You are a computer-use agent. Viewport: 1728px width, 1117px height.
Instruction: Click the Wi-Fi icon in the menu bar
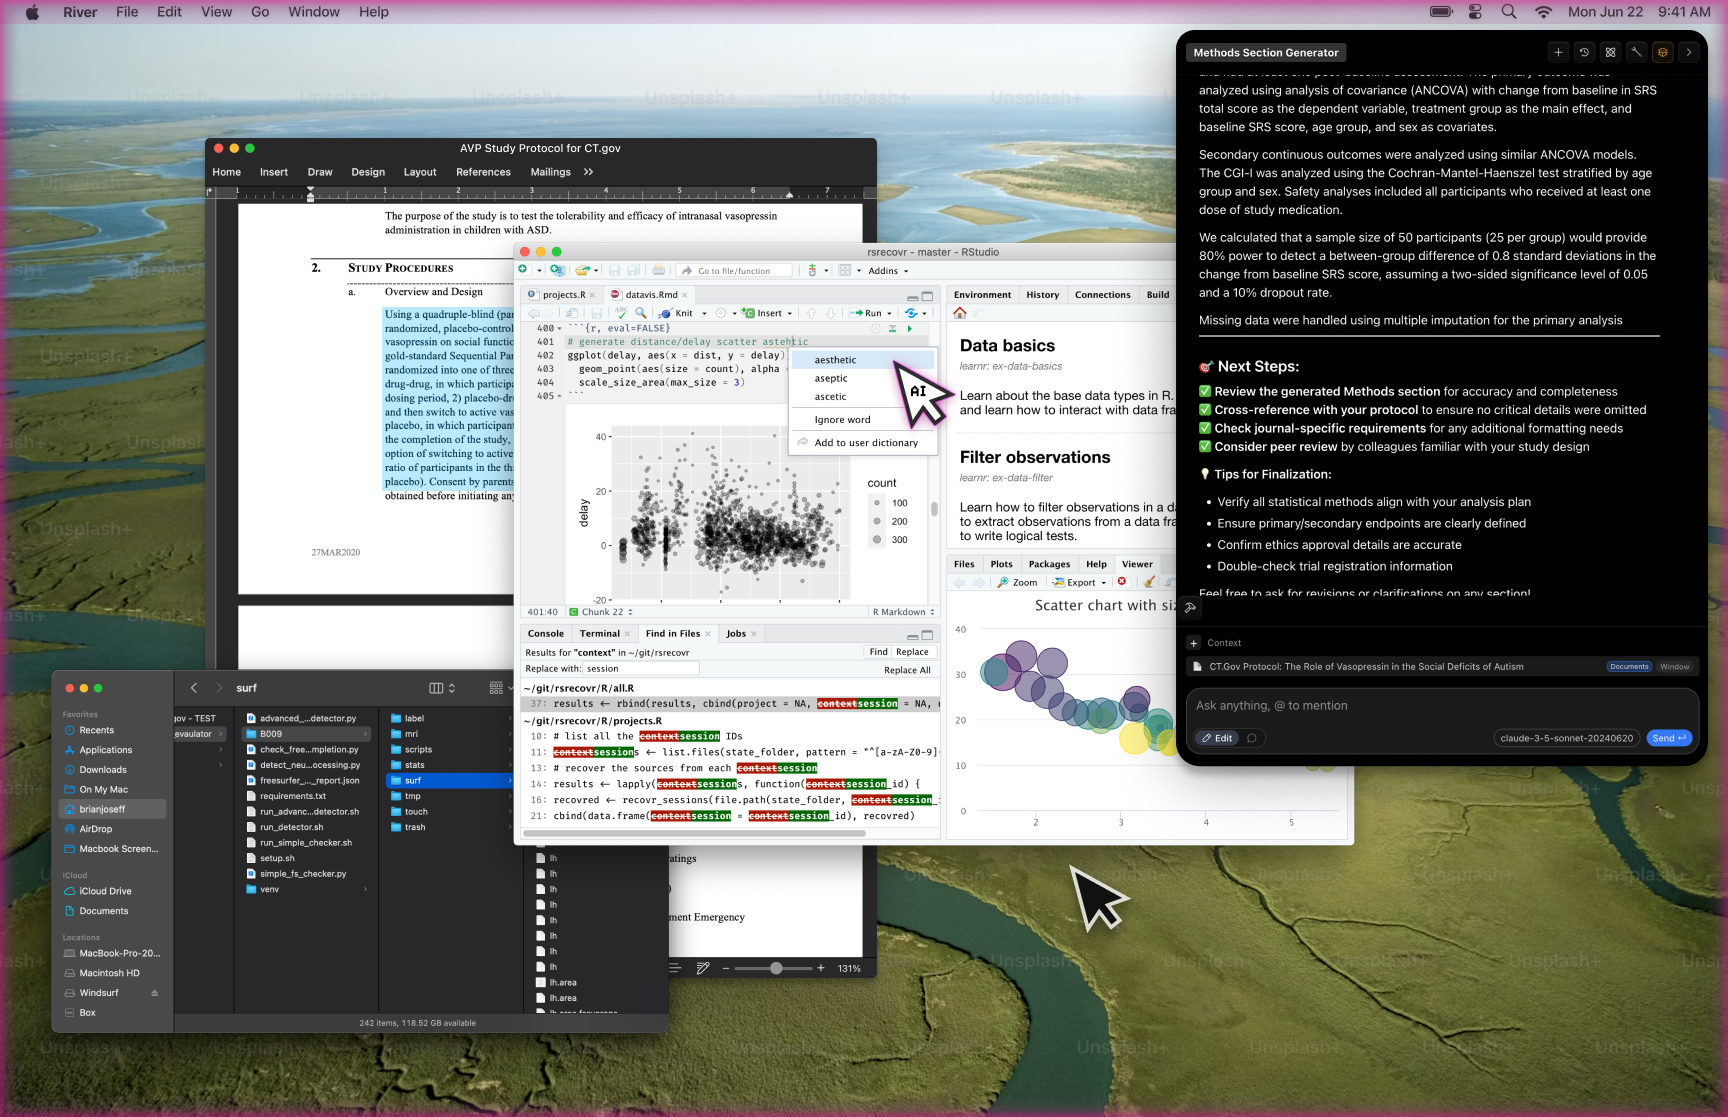(1544, 12)
